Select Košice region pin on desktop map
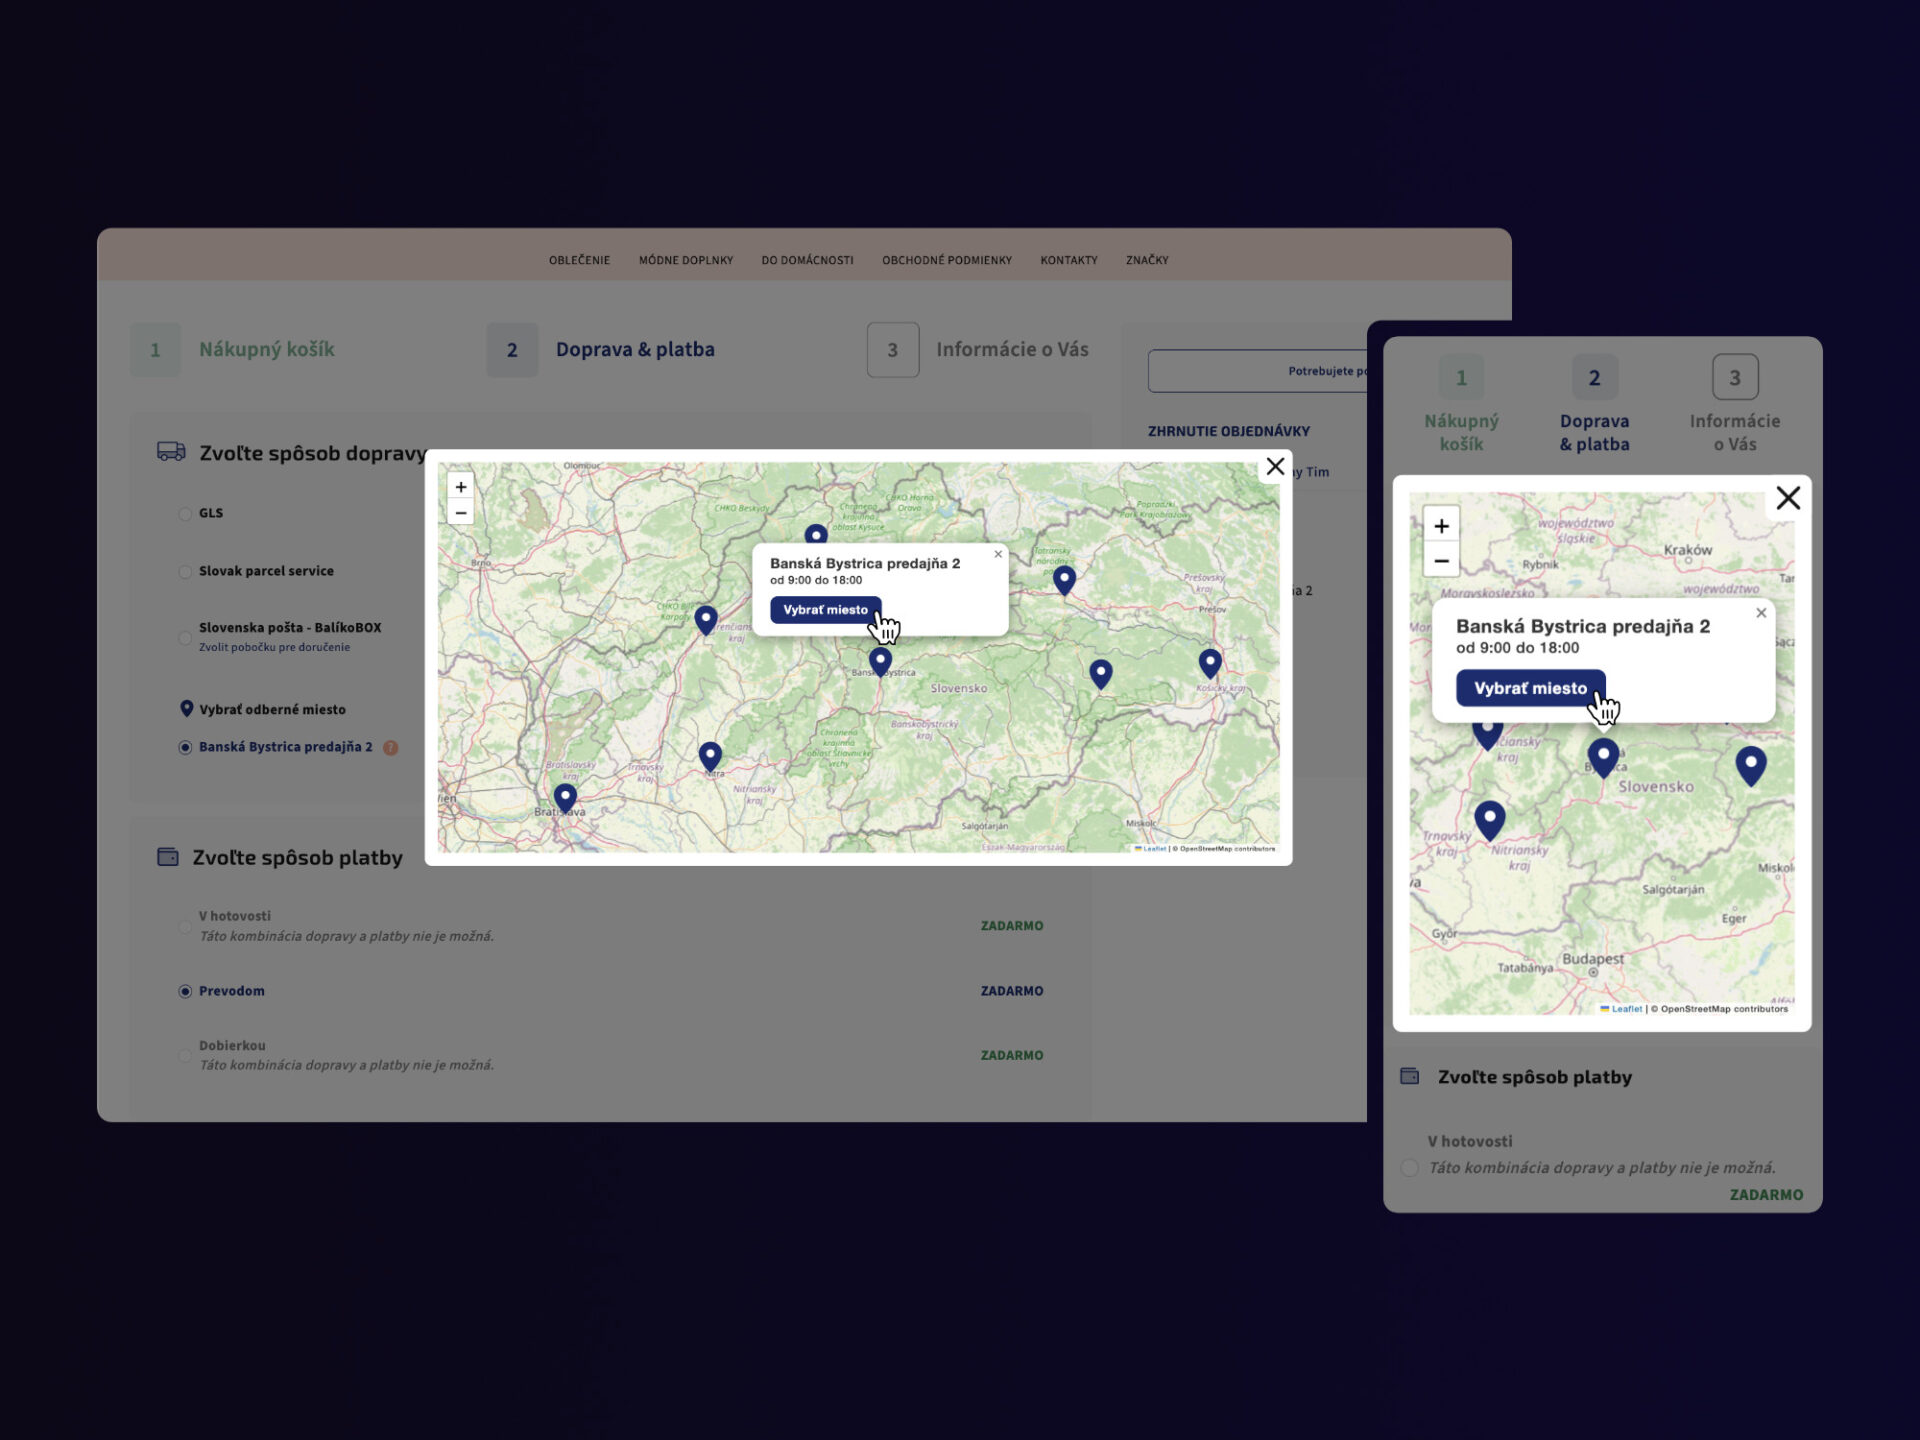Screen dimensions: 1920x1440 click(1210, 662)
